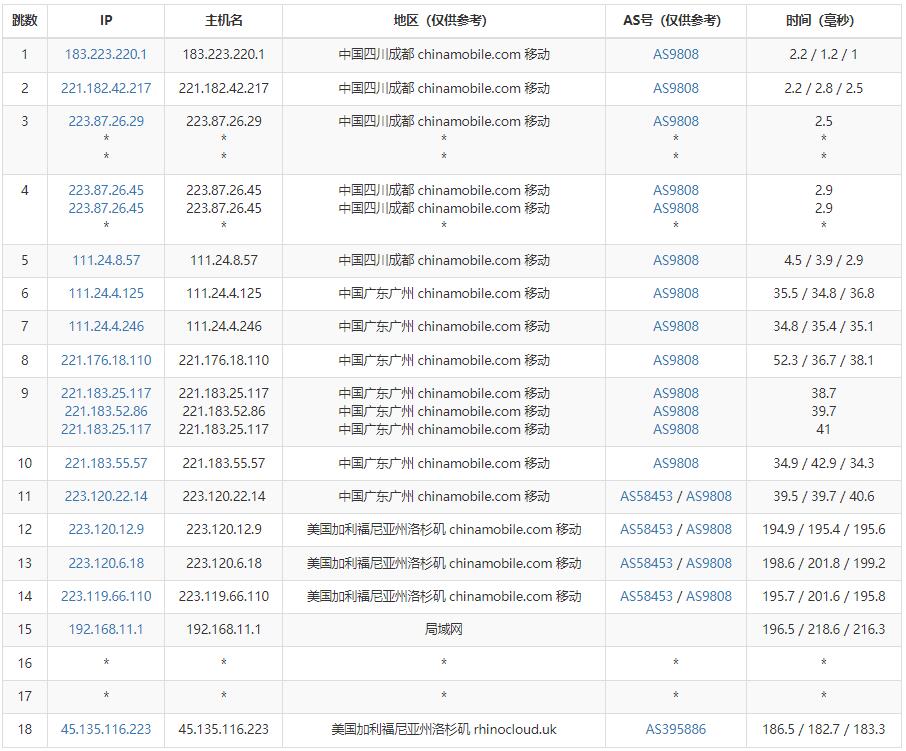Click time value 35.5 / 34.8 / 36.8
The width and height of the screenshot is (906, 751).
[x=823, y=293]
